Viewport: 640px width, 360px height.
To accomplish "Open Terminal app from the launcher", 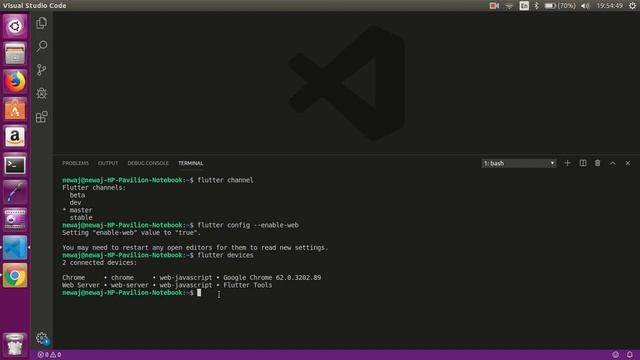I will (x=15, y=164).
